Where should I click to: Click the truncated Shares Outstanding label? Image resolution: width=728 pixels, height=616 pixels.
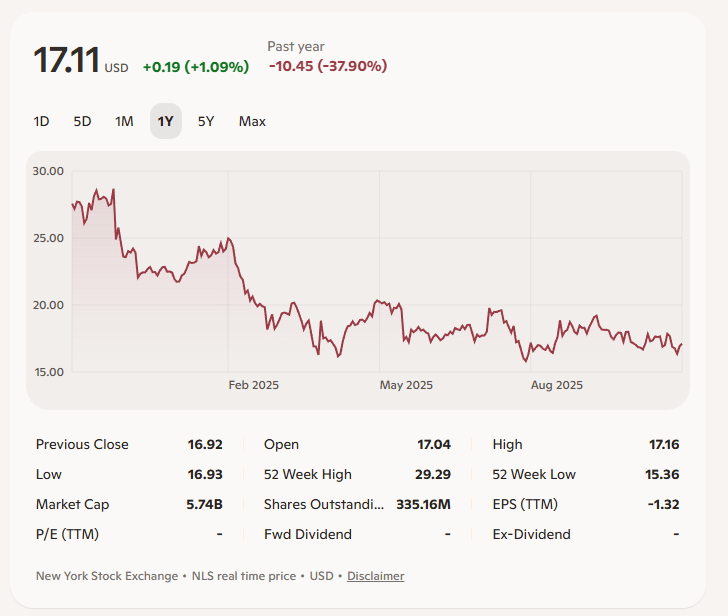[x=324, y=504]
